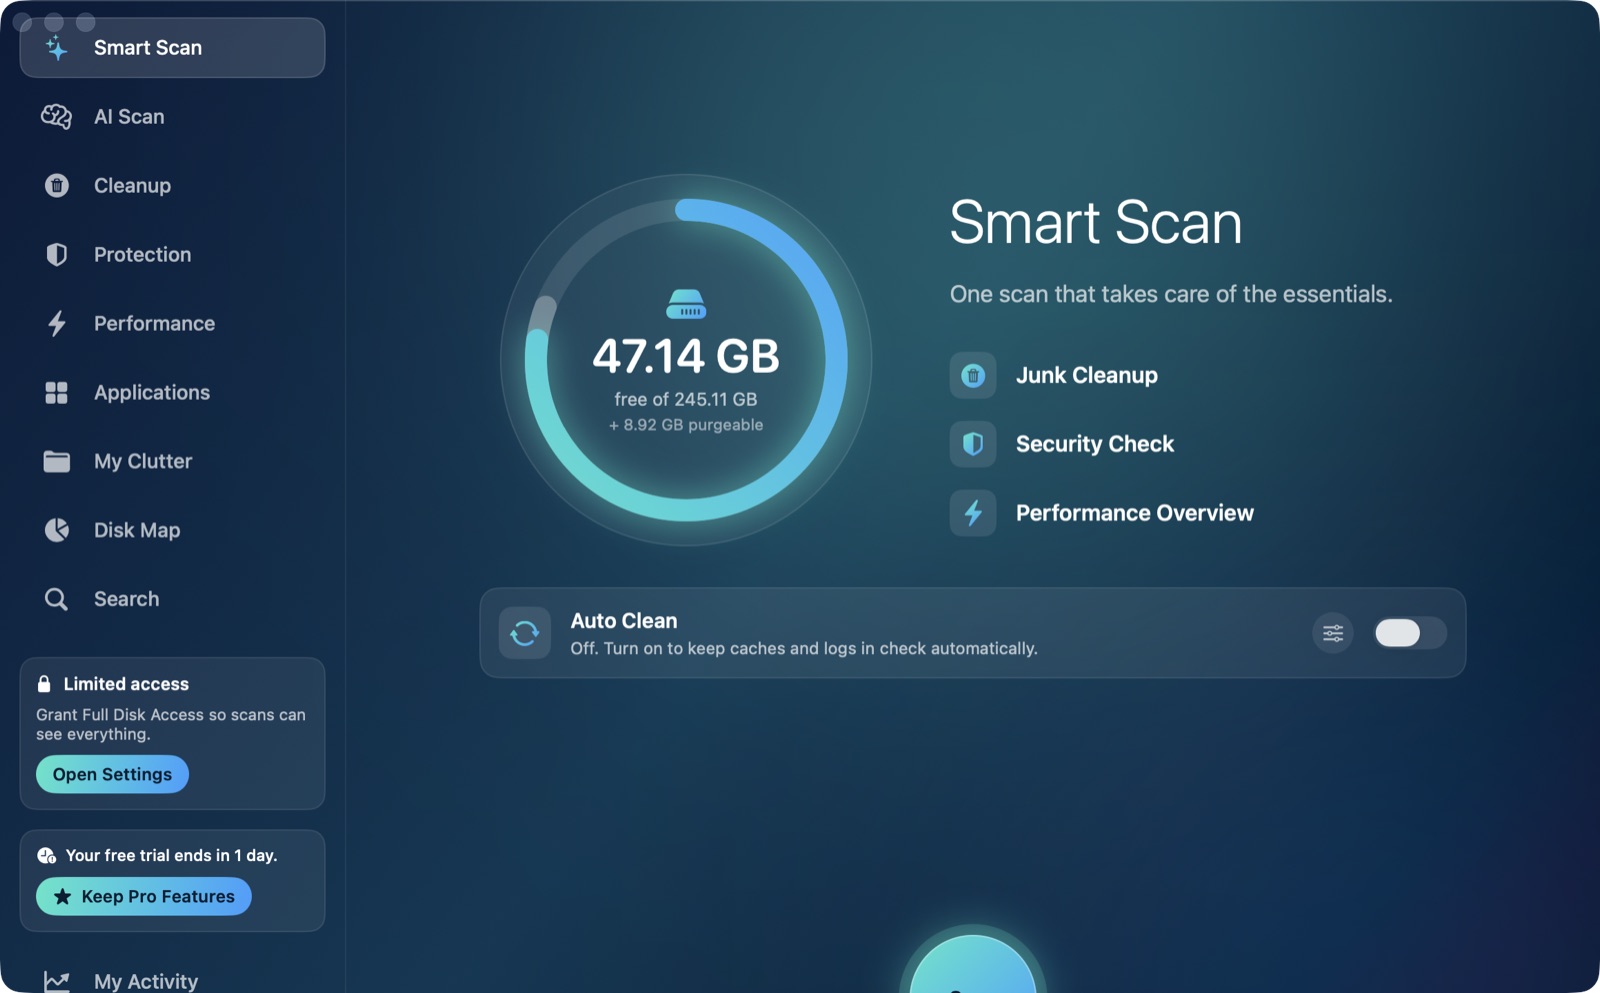Click the '+ 8.92 GB purgeable' text
This screenshot has height=993, width=1600.
(686, 425)
